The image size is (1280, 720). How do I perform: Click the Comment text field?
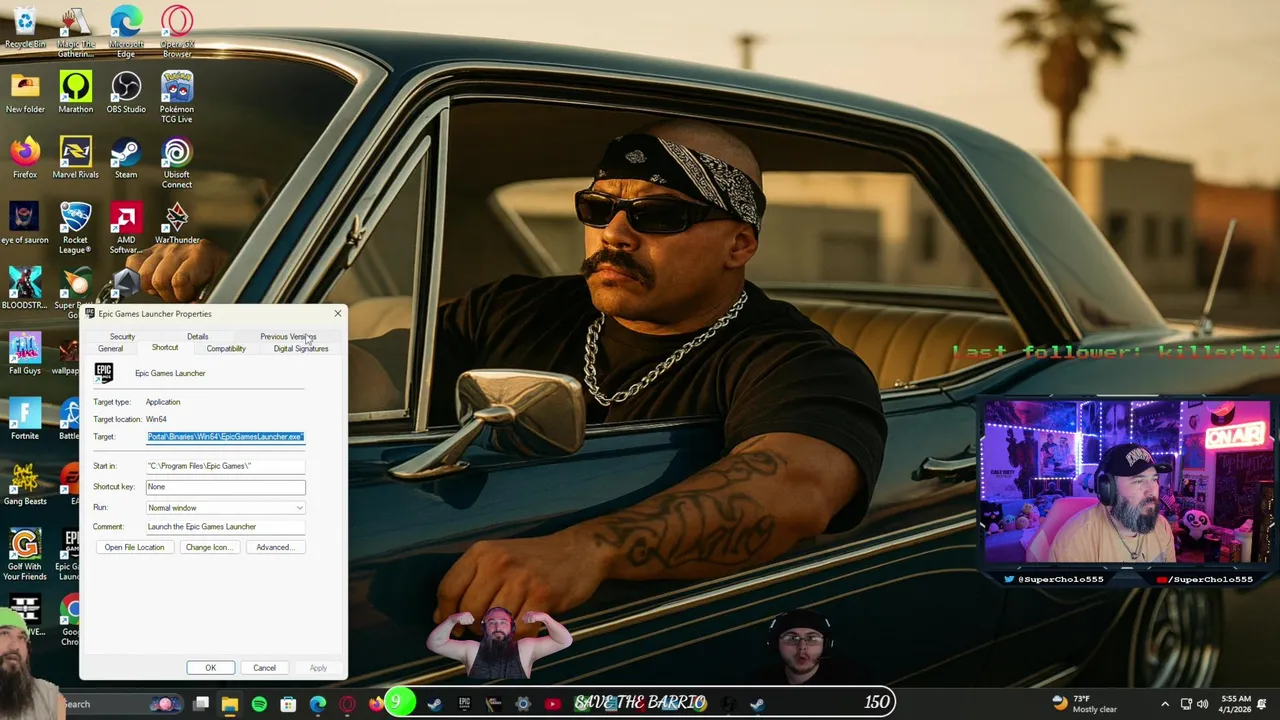pos(226,527)
